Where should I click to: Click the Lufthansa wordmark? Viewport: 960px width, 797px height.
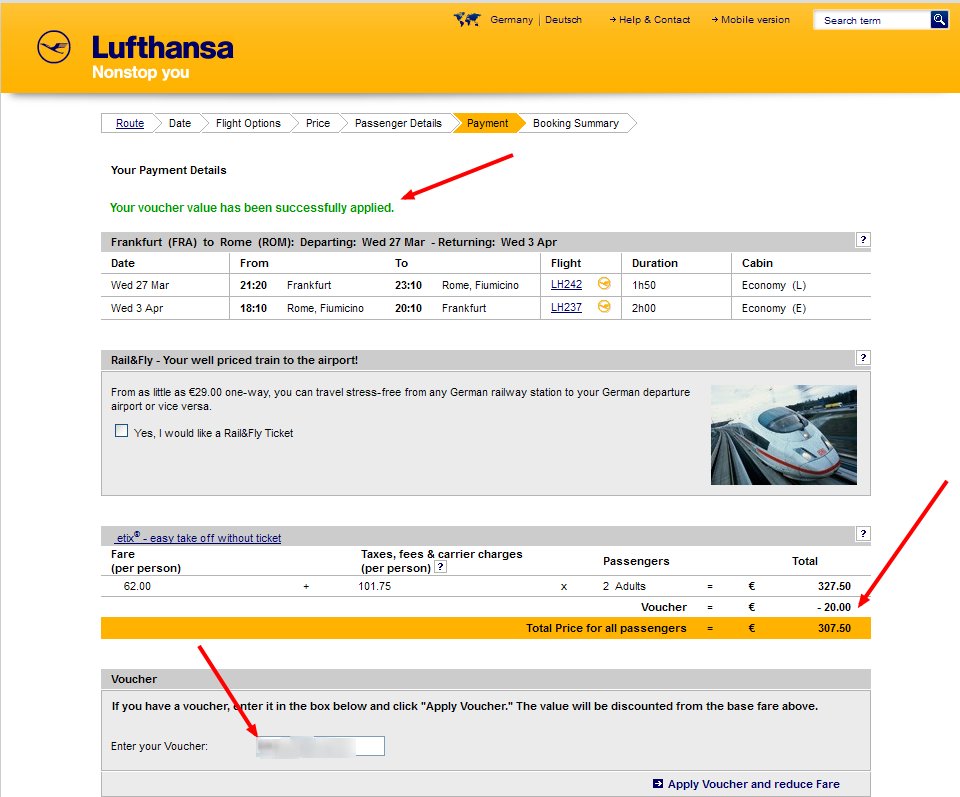coord(162,48)
